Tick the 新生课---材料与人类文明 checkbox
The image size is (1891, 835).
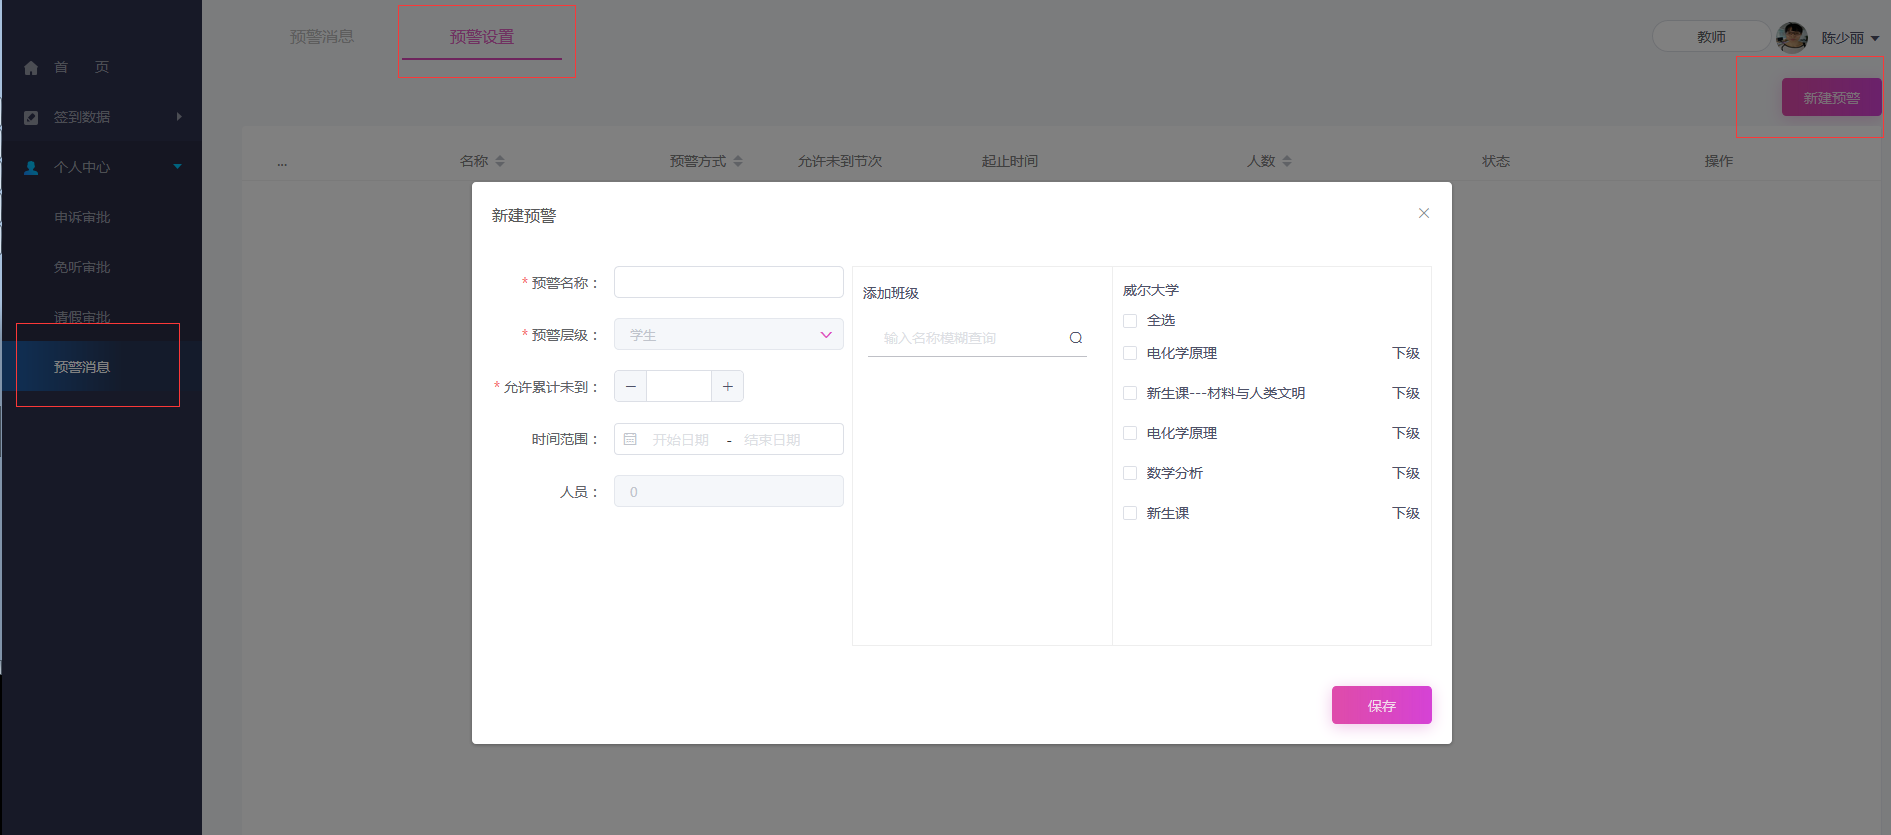click(1130, 393)
